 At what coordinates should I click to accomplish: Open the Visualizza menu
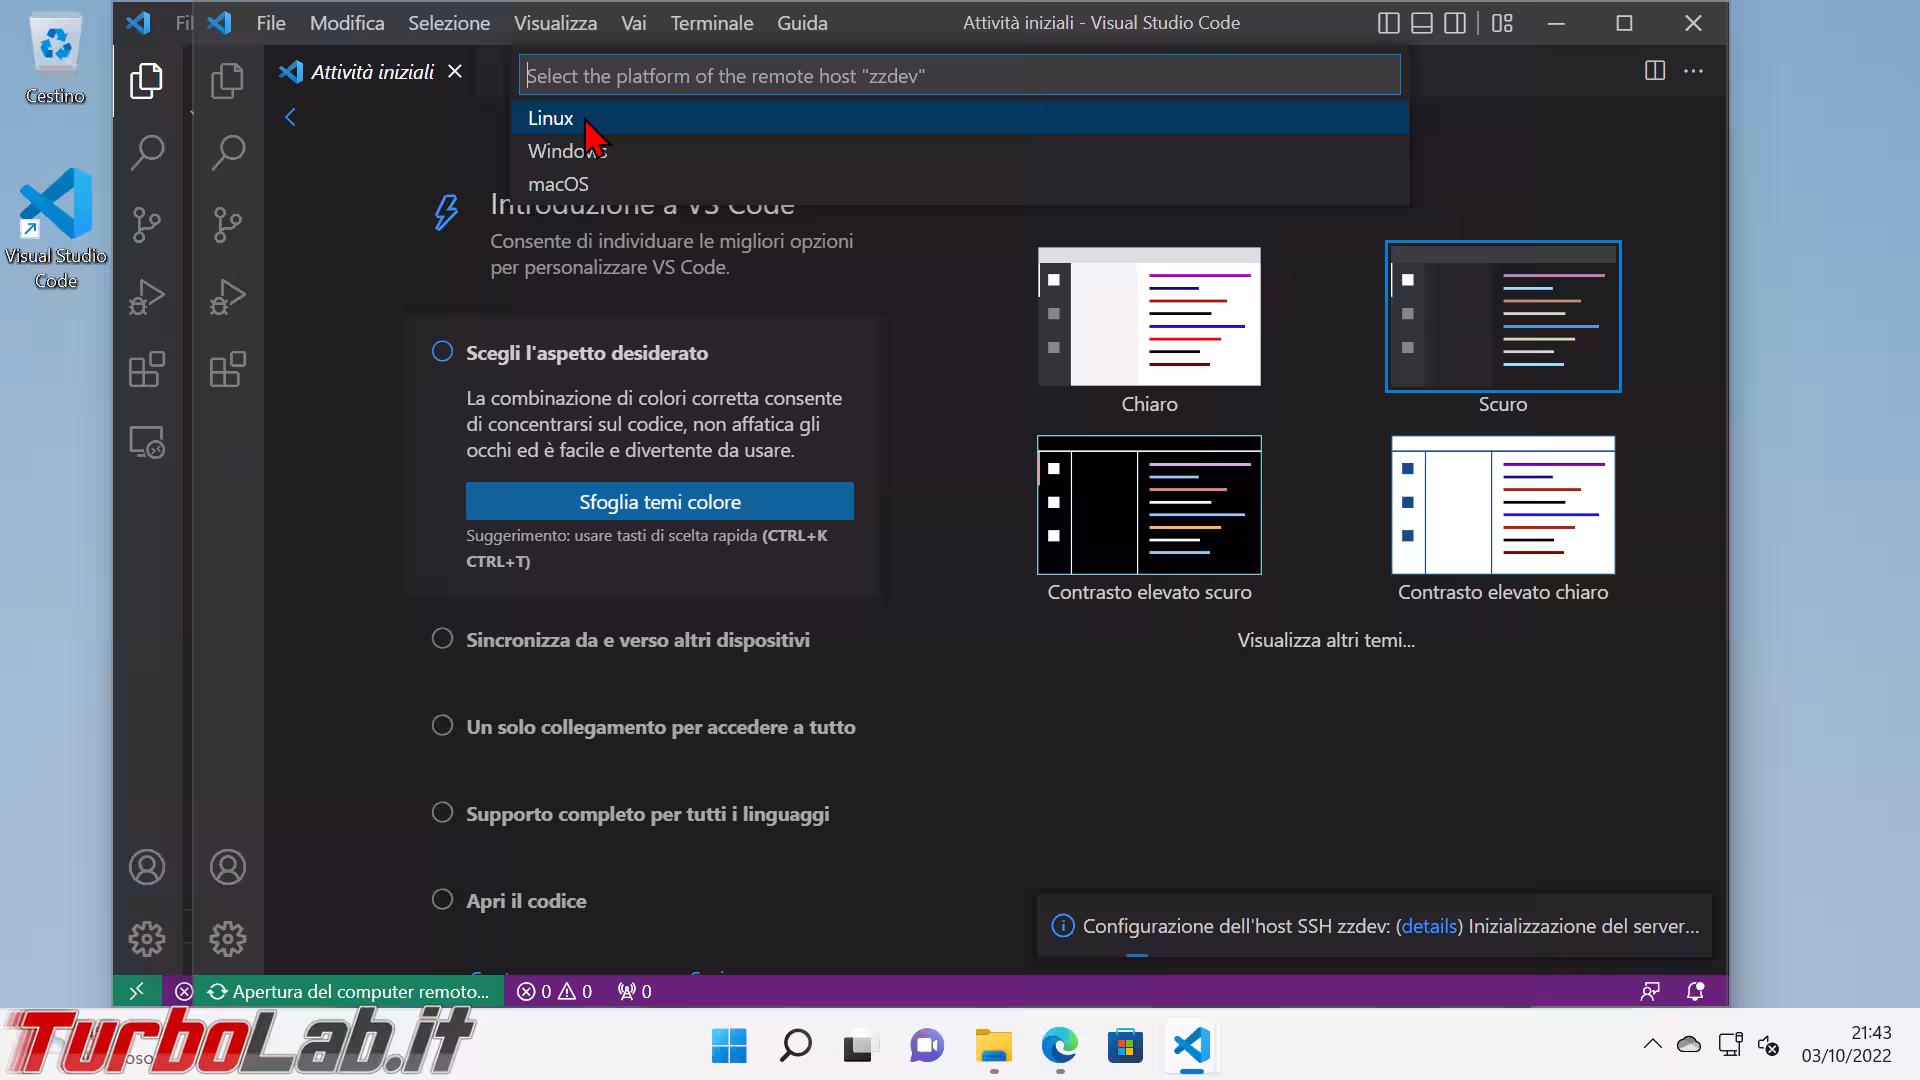pos(555,23)
